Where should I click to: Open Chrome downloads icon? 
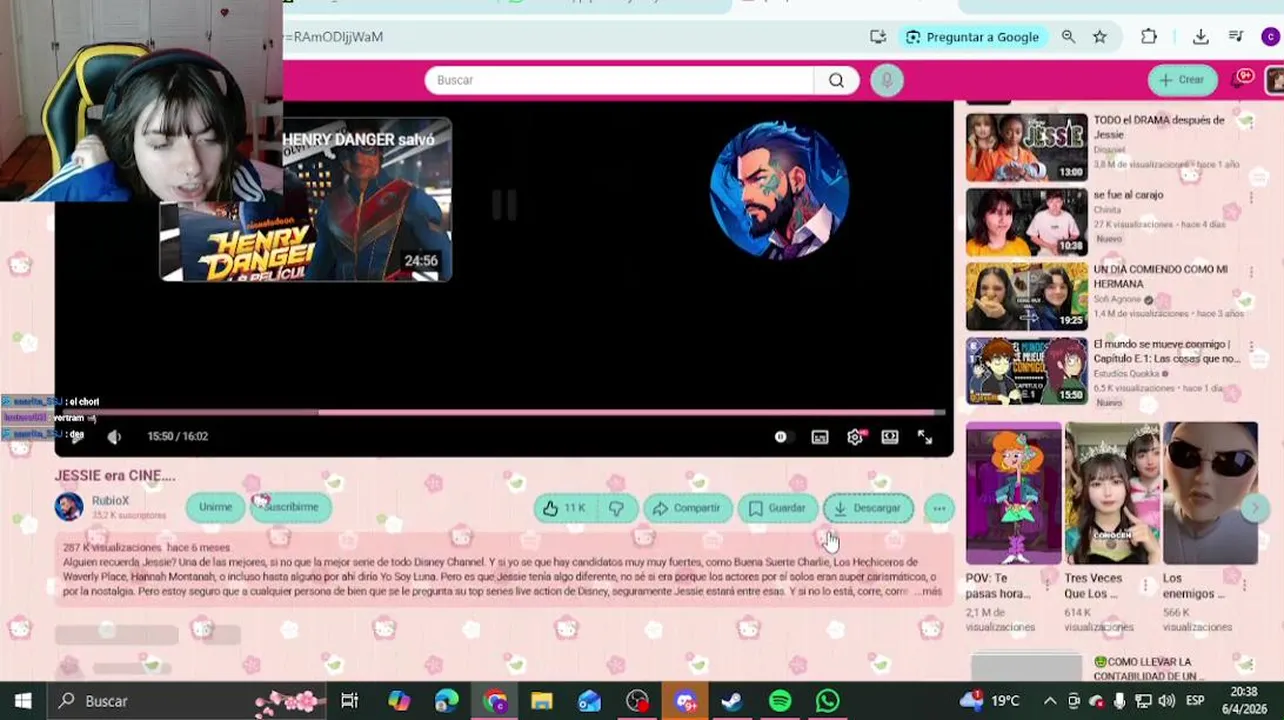click(x=1201, y=37)
